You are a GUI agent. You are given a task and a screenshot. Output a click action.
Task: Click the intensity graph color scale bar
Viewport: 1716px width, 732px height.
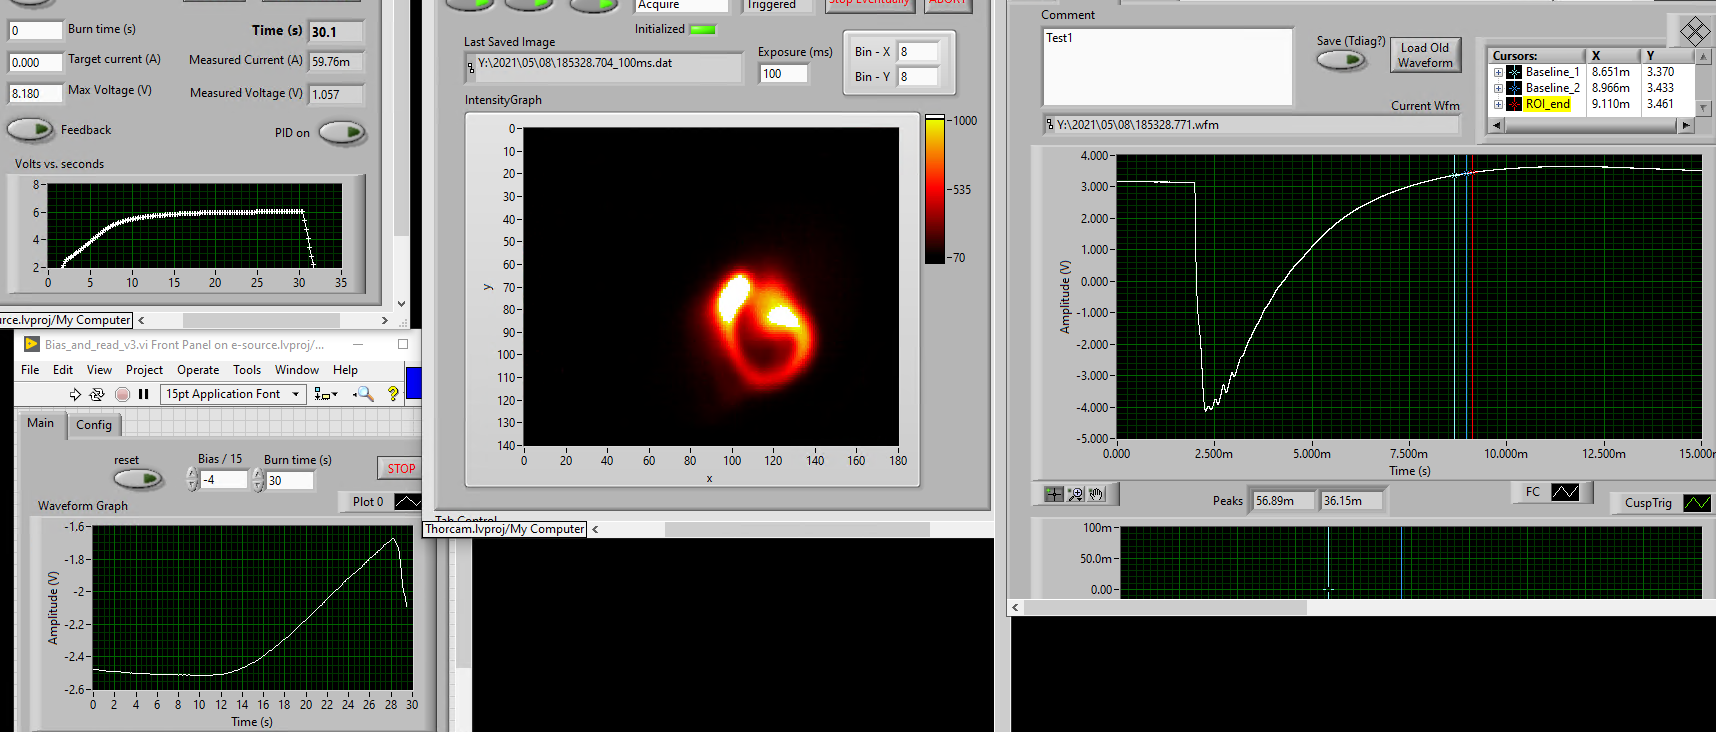(x=935, y=190)
